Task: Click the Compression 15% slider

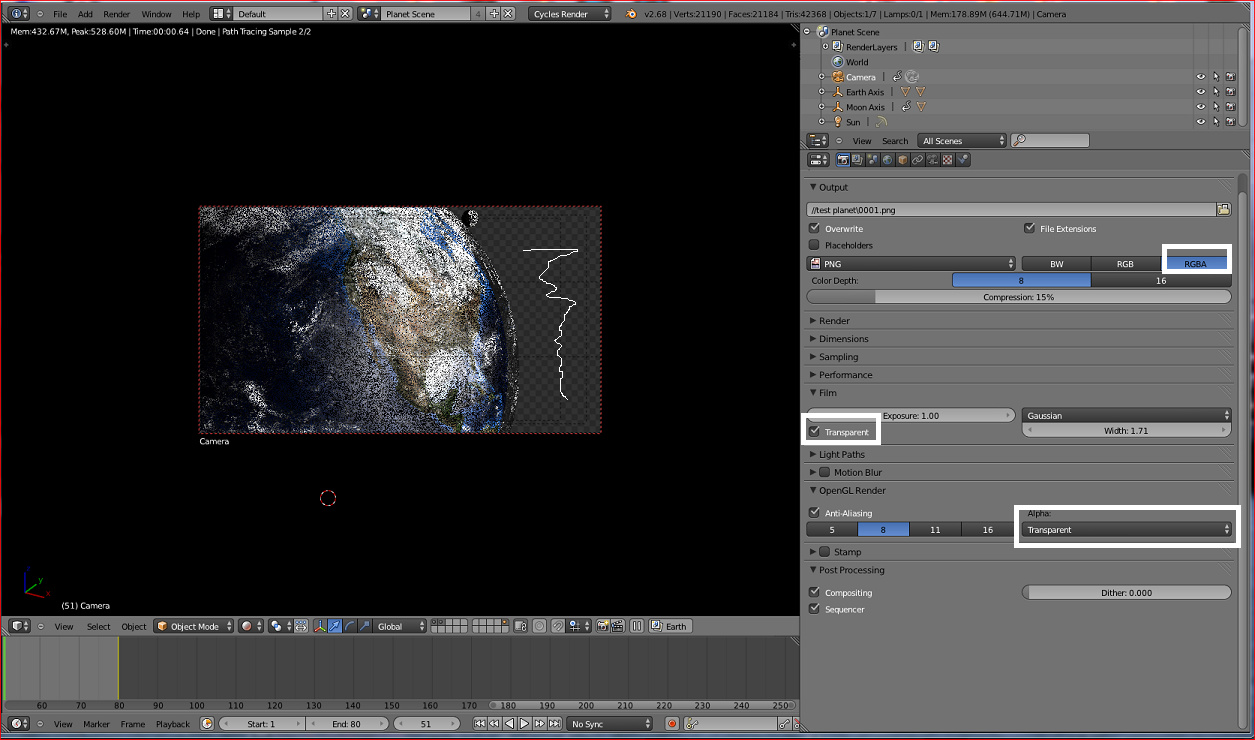Action: pyautogui.click(x=1018, y=297)
